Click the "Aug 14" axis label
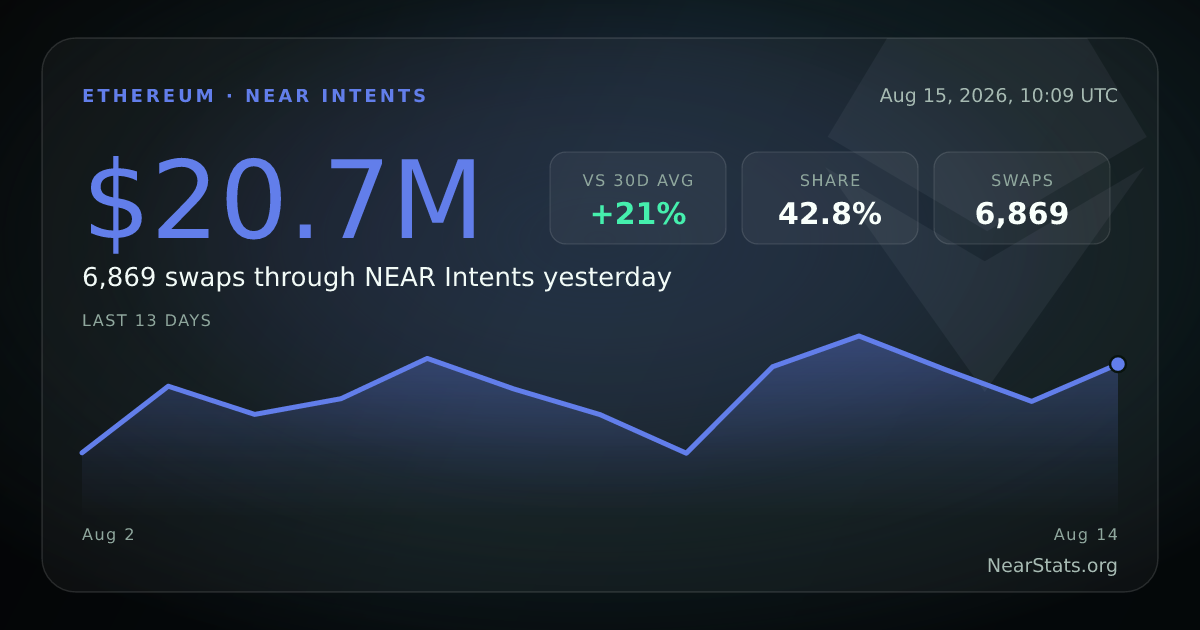This screenshot has width=1200, height=630. pos(1086,535)
